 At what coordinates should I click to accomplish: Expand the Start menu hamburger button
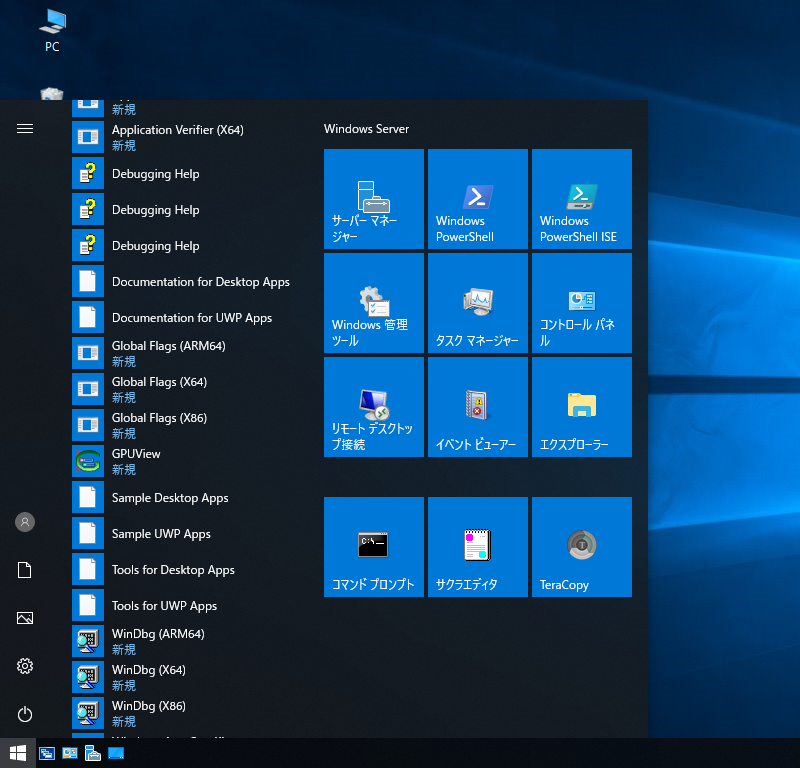point(24,129)
